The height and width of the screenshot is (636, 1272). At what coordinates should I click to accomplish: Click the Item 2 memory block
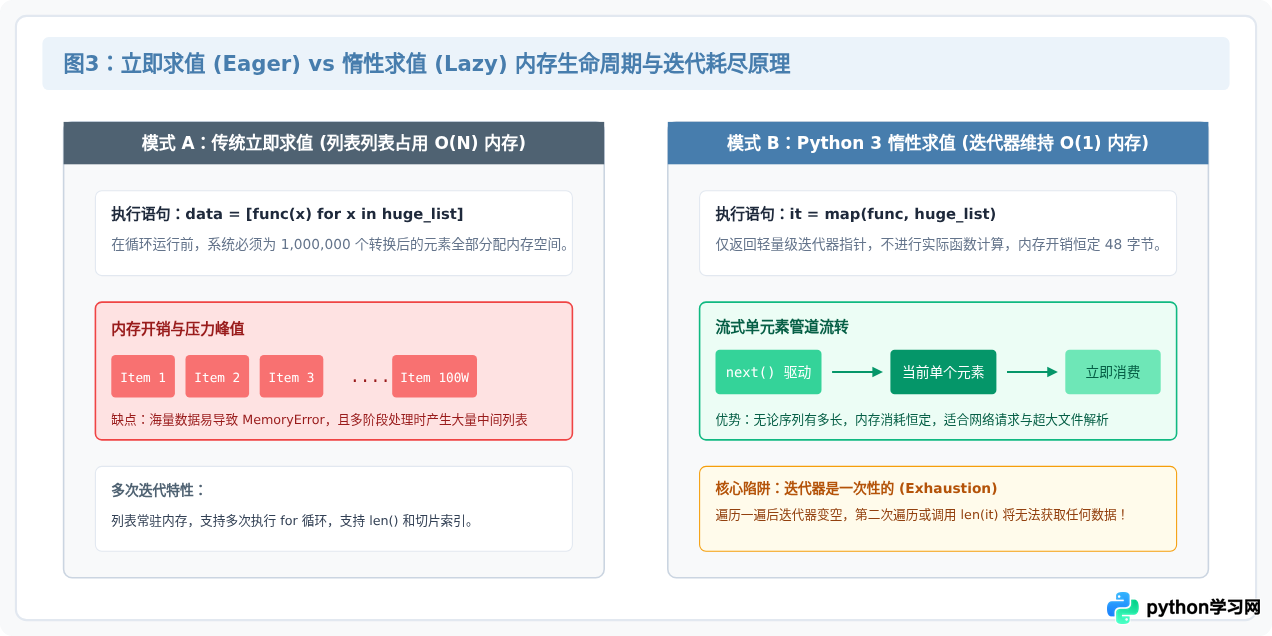pyautogui.click(x=217, y=376)
